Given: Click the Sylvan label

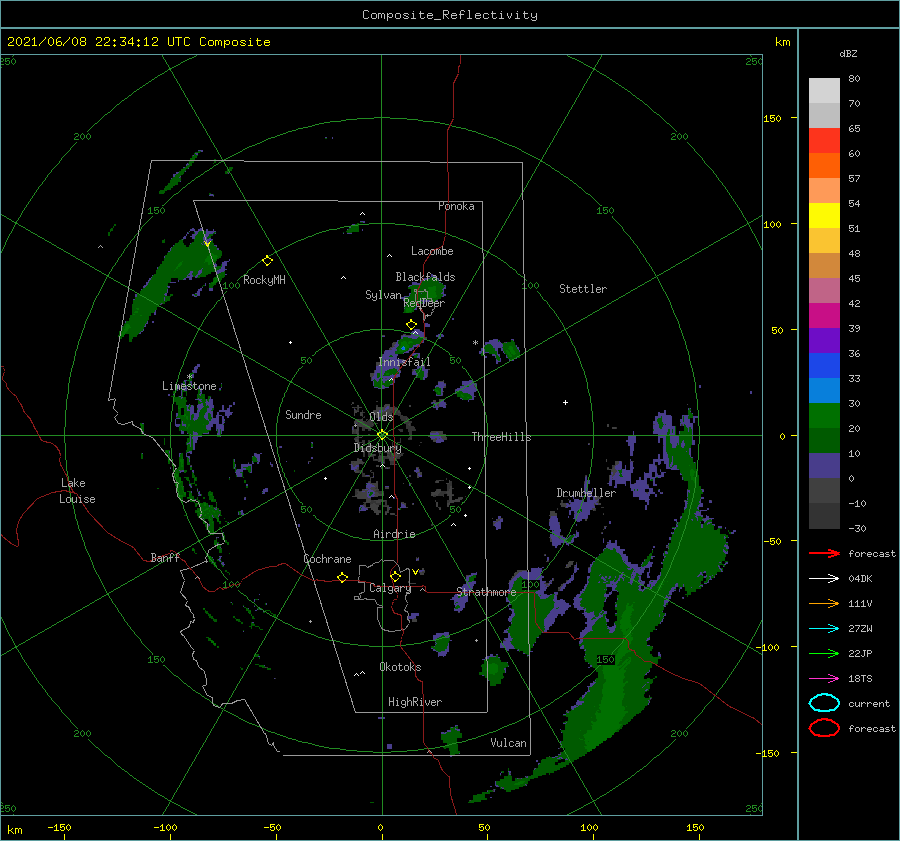Looking at the screenshot, I should [x=383, y=295].
